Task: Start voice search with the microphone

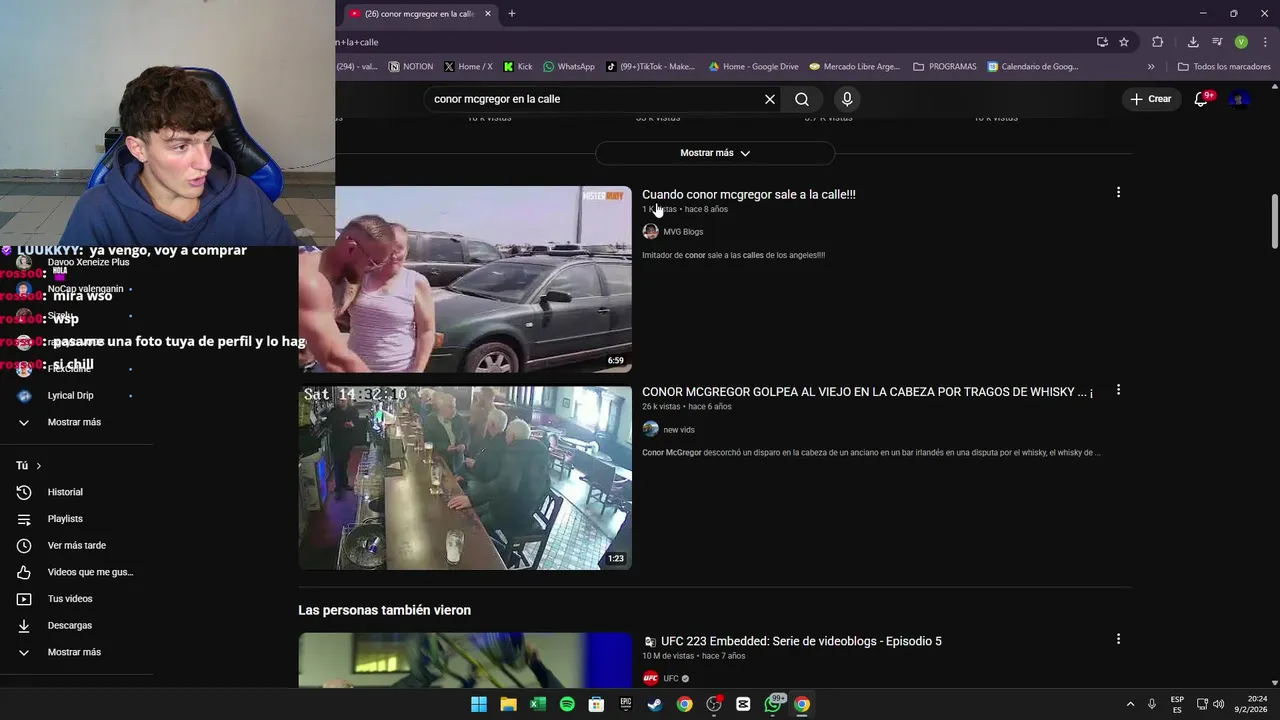Action: pos(847,99)
